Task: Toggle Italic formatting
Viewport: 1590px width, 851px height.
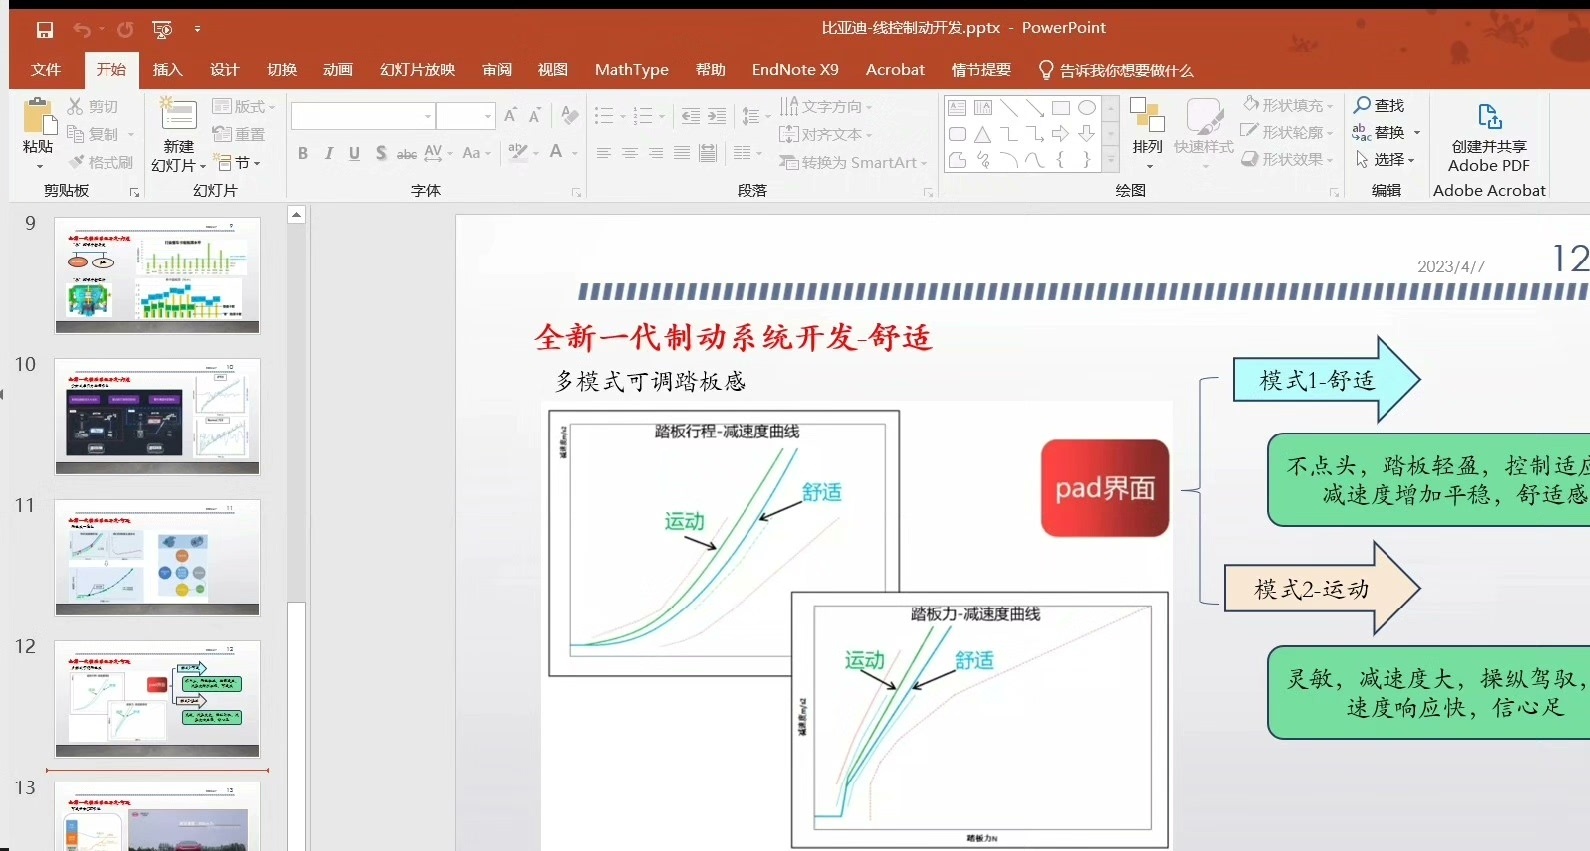Action: [x=329, y=153]
